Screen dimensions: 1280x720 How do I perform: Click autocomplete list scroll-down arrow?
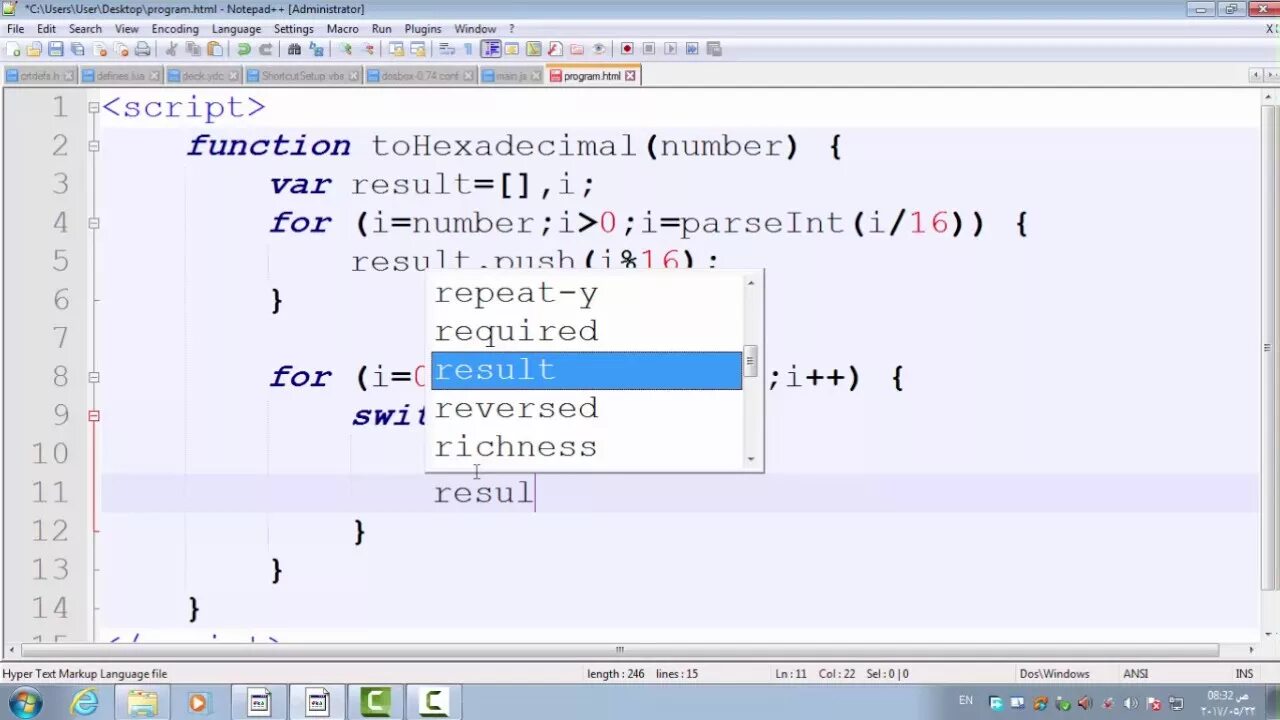pyautogui.click(x=751, y=459)
